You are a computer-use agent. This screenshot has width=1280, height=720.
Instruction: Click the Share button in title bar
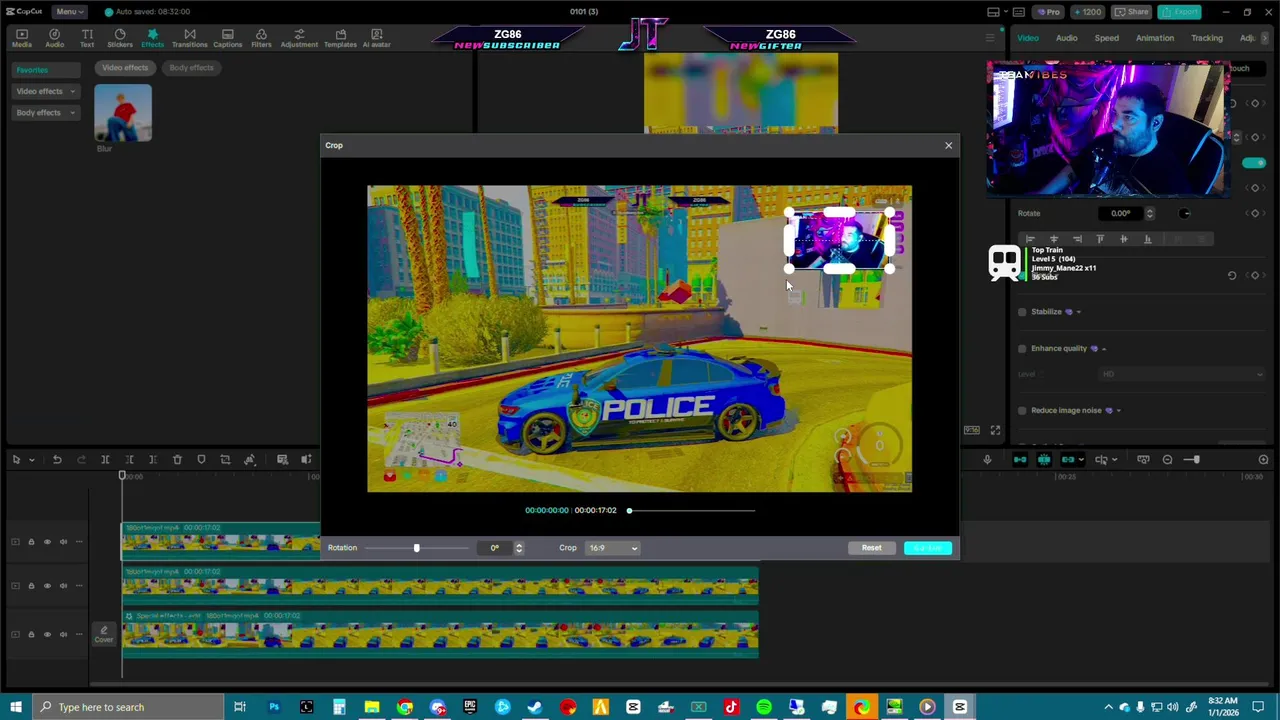coord(1132,11)
